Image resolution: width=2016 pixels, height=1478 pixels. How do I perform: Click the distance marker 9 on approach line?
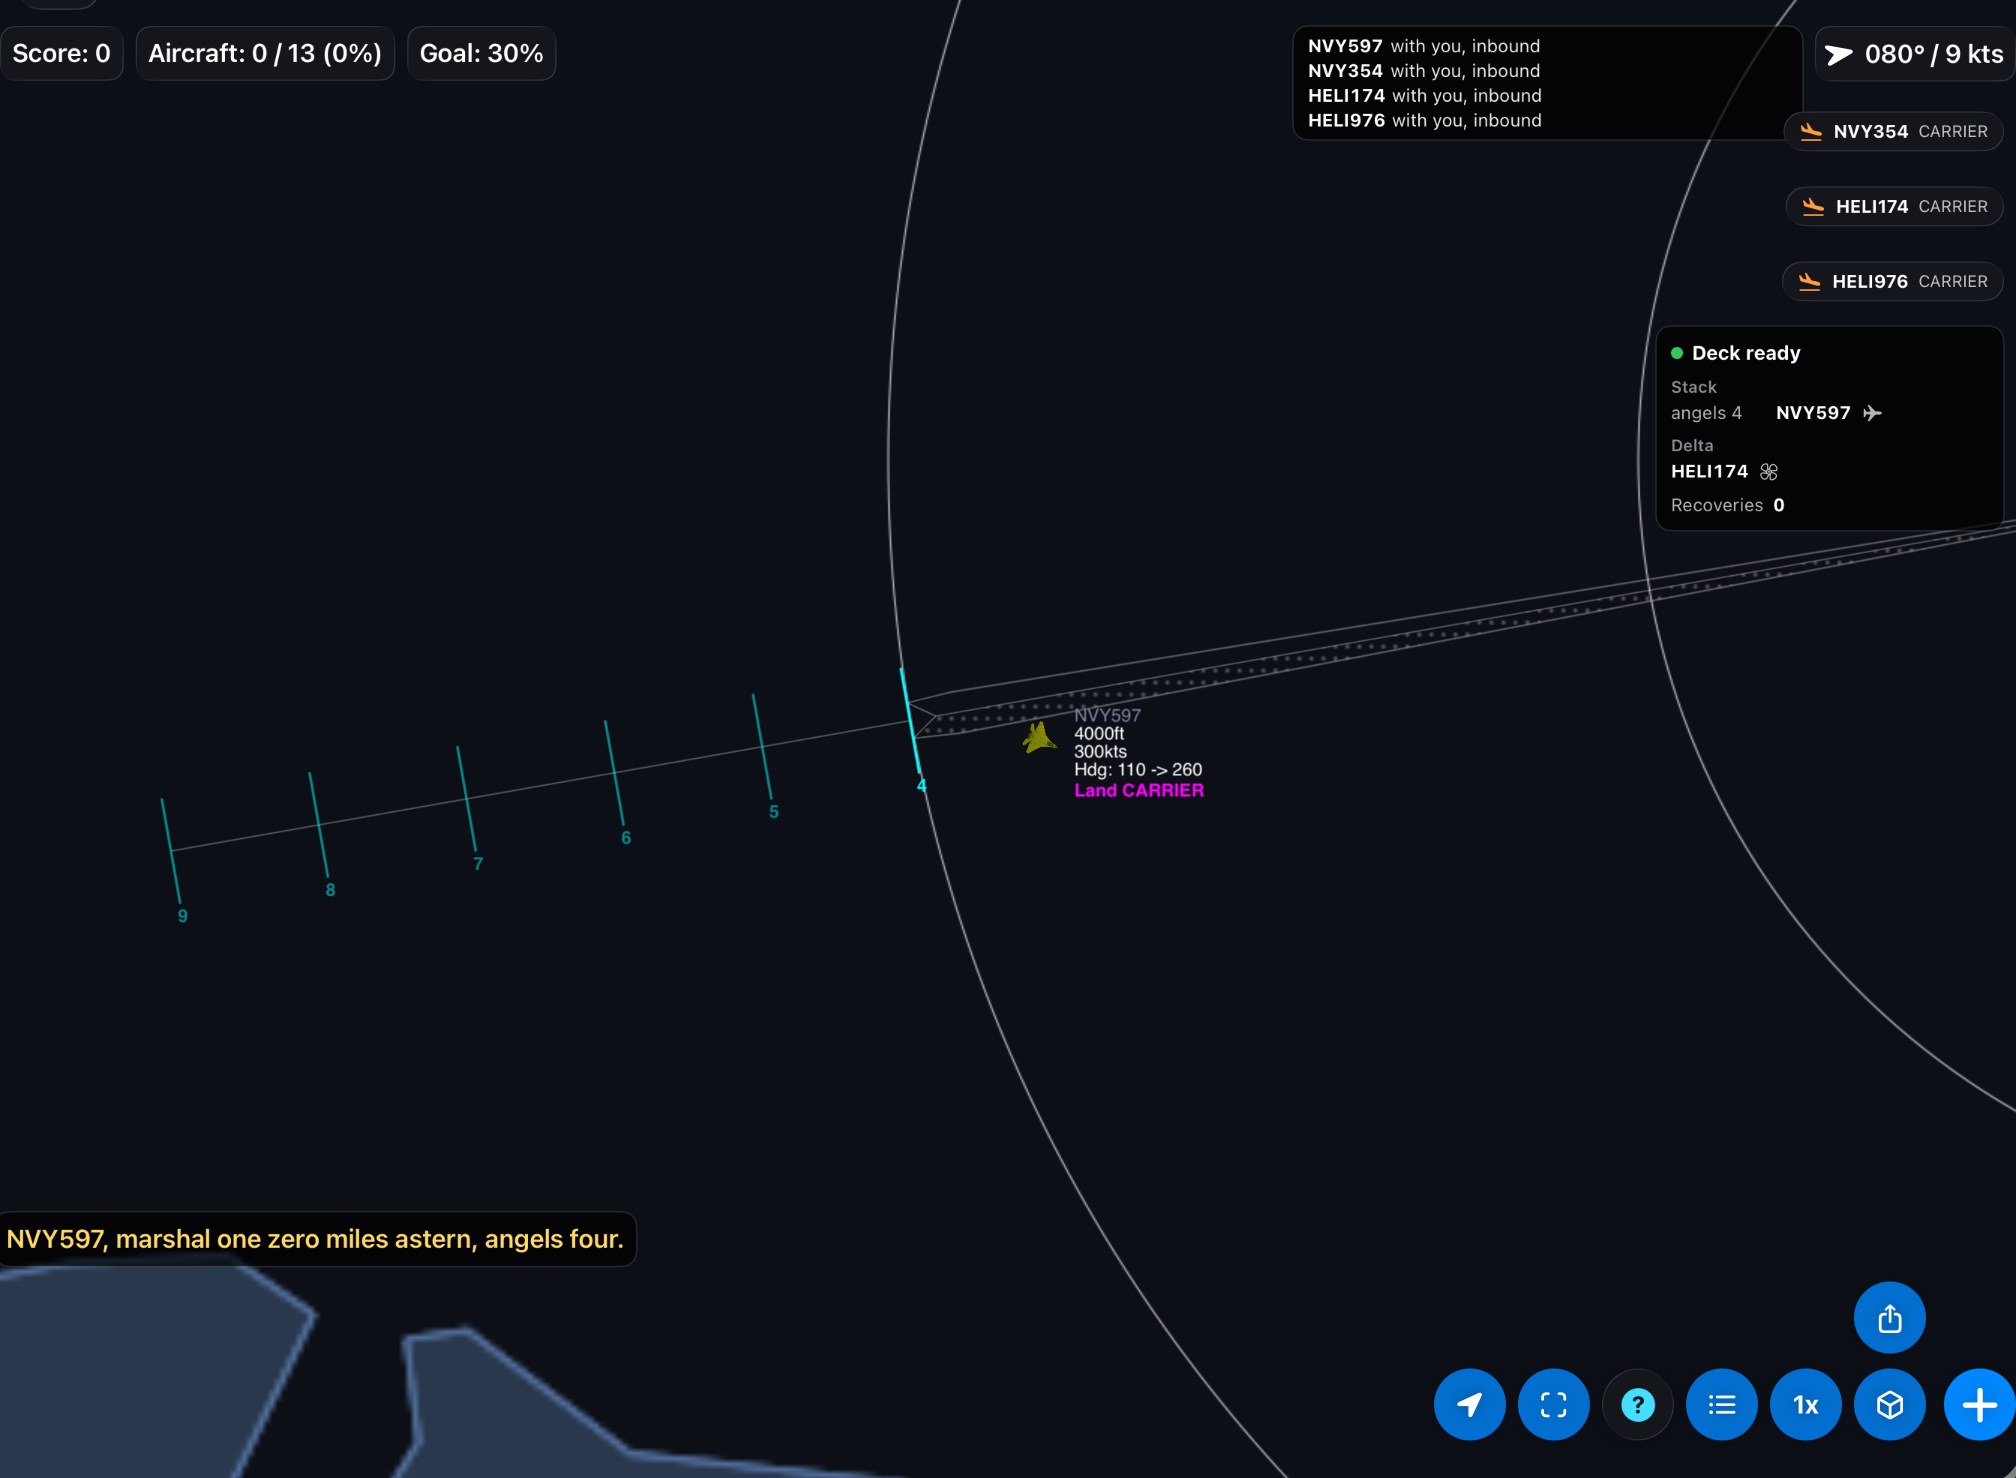coord(182,916)
